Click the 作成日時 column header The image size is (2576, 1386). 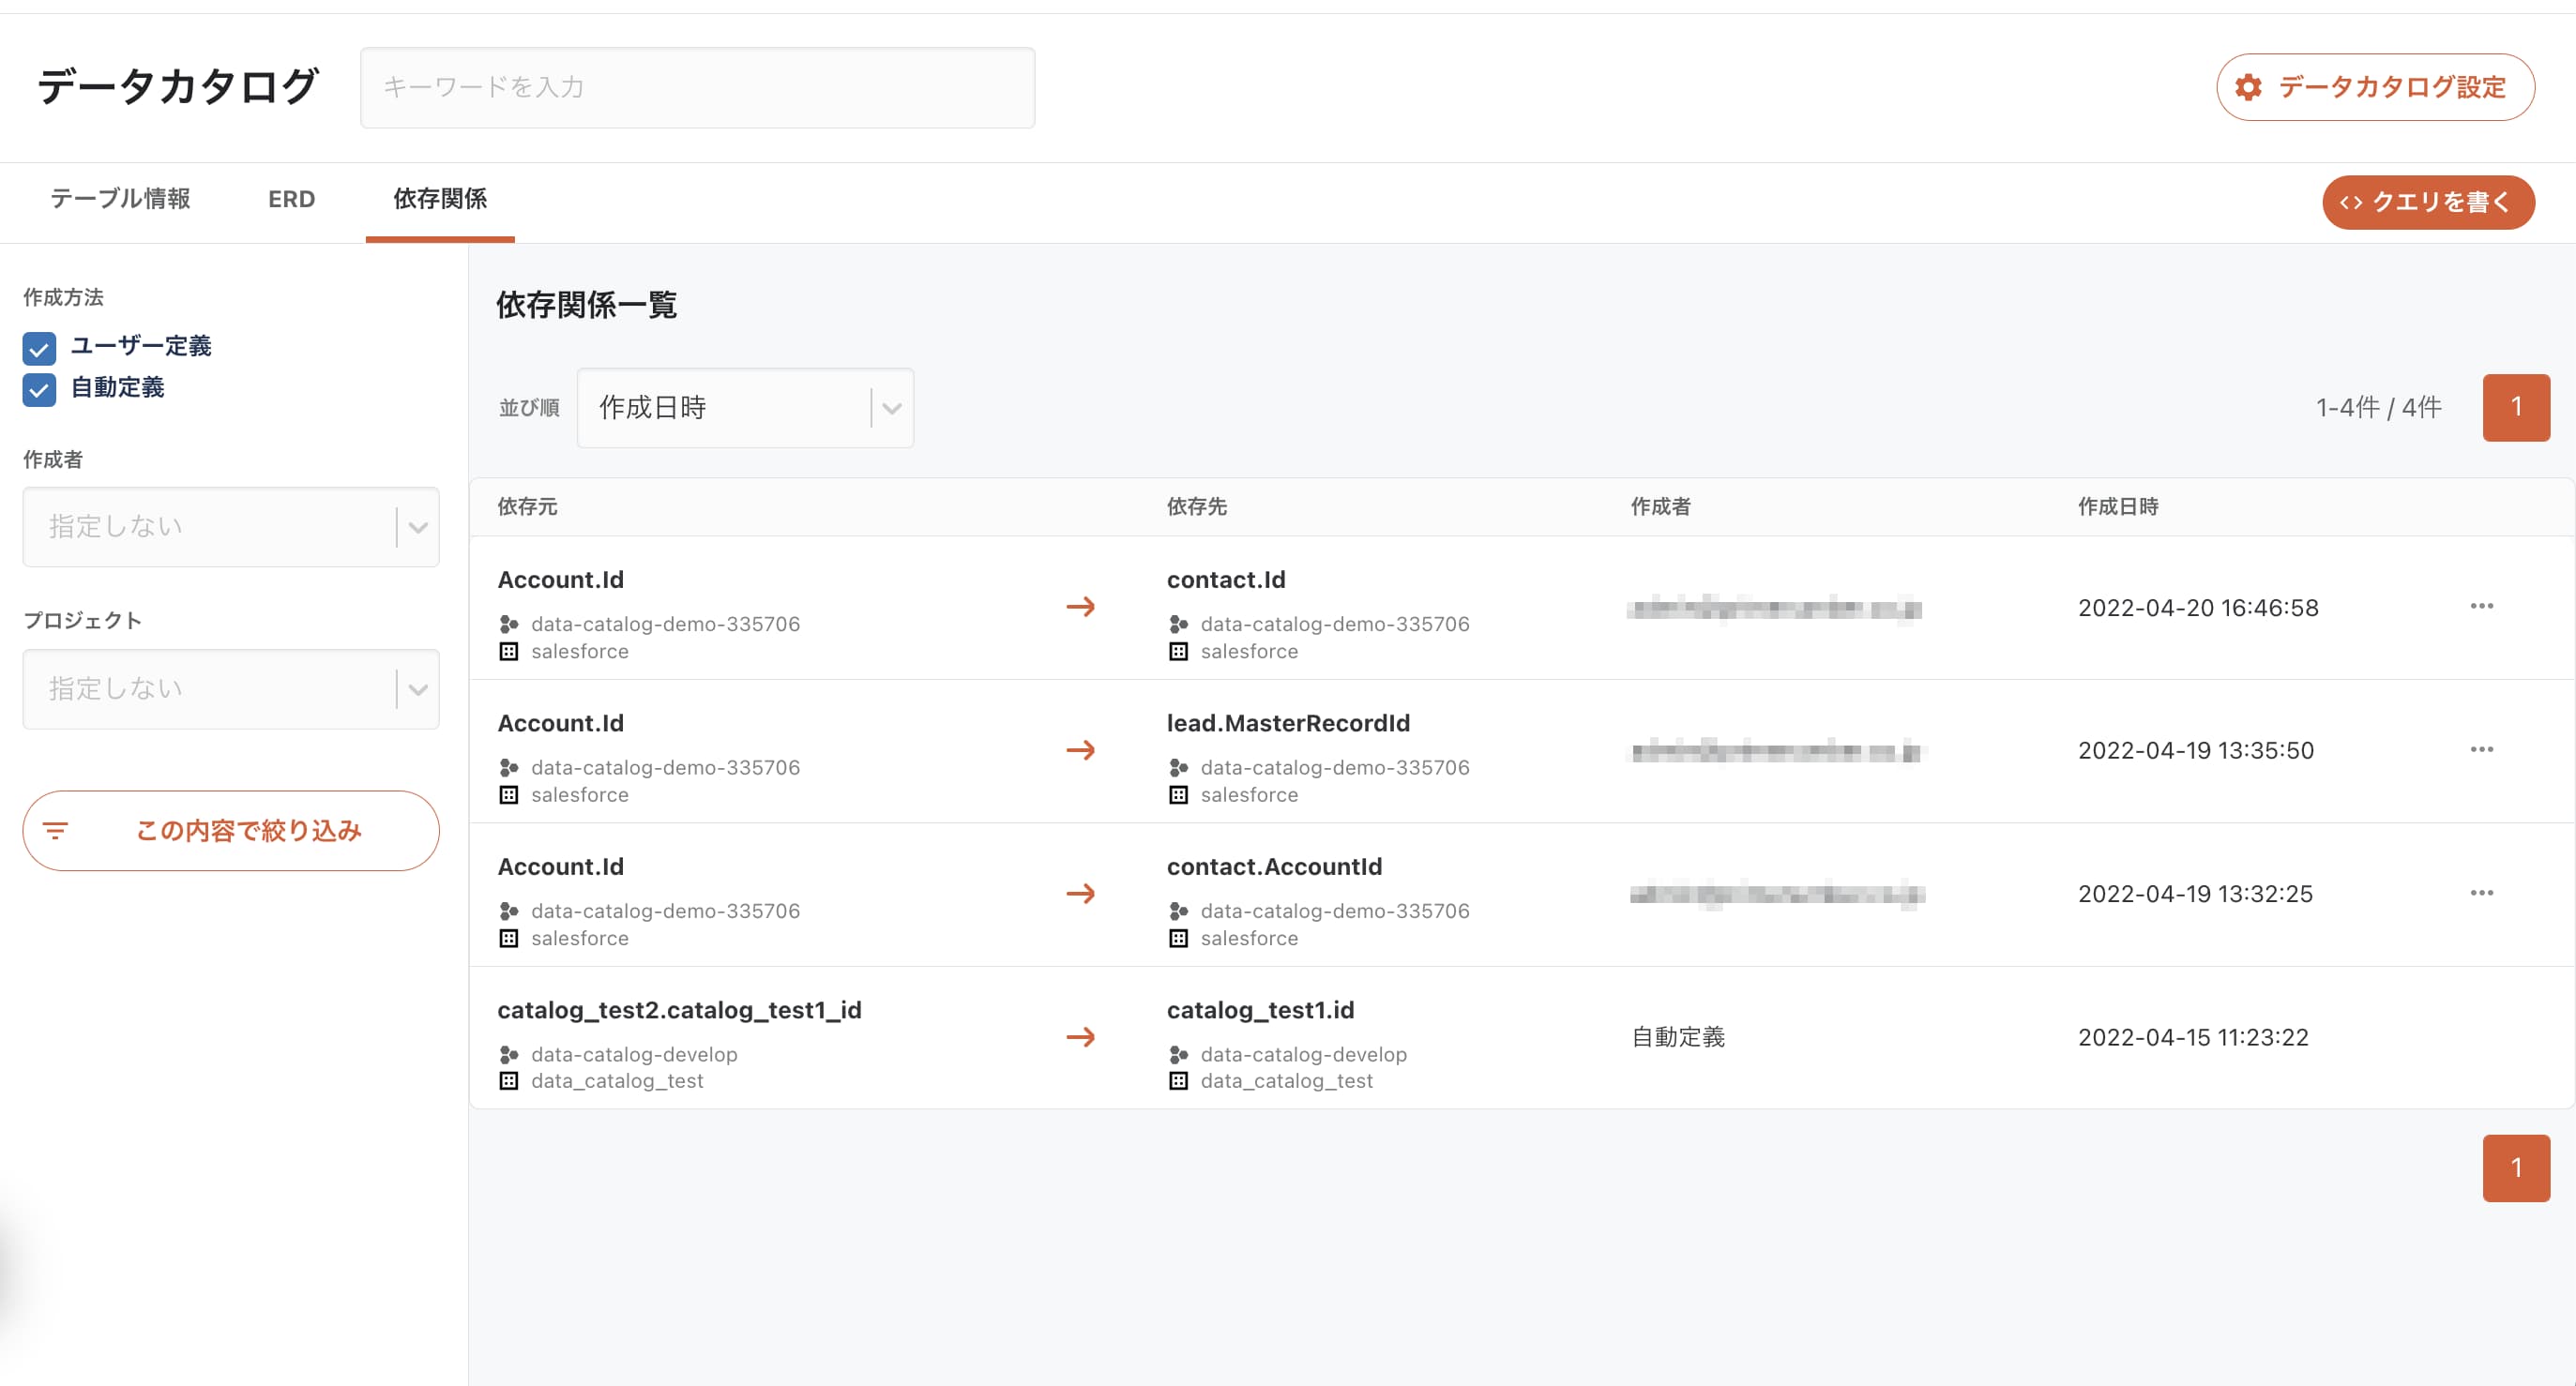pyautogui.click(x=2118, y=507)
